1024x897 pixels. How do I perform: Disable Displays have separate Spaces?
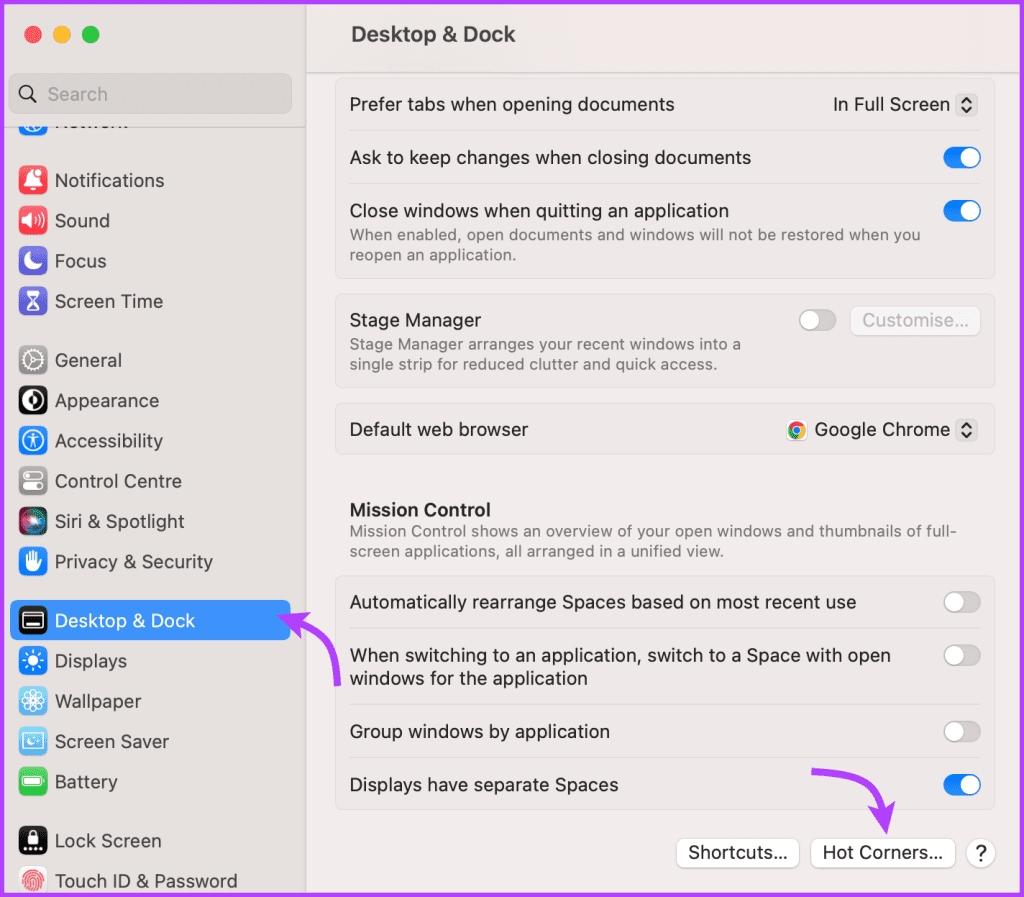point(961,785)
